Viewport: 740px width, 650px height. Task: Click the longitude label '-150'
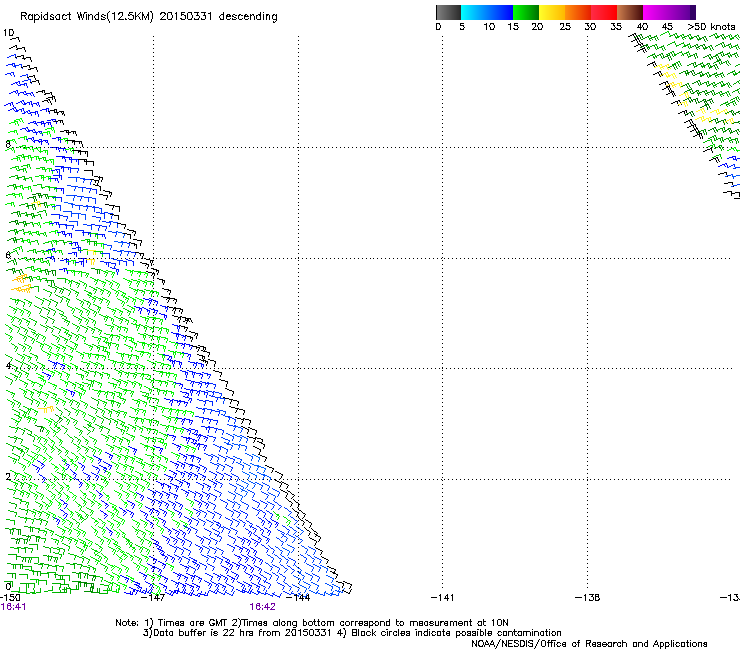coord(10,598)
